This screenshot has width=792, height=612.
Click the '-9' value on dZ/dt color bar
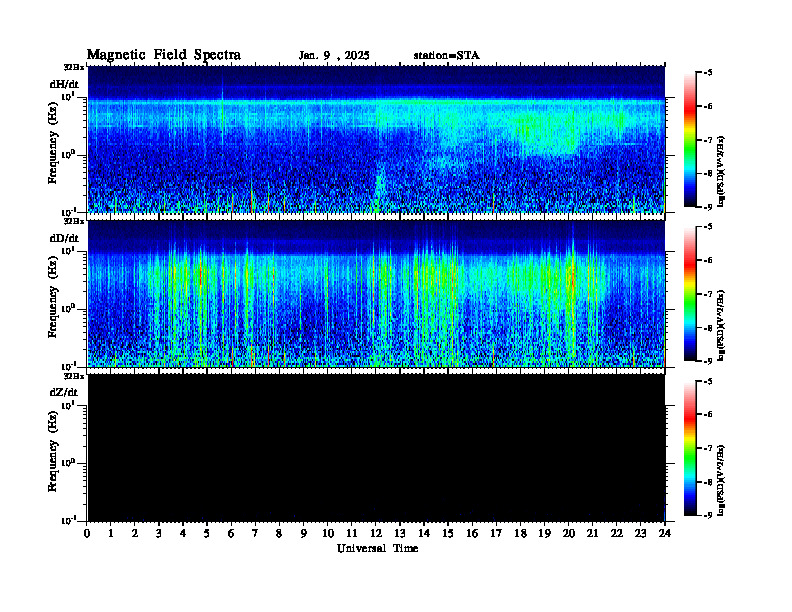[708, 515]
